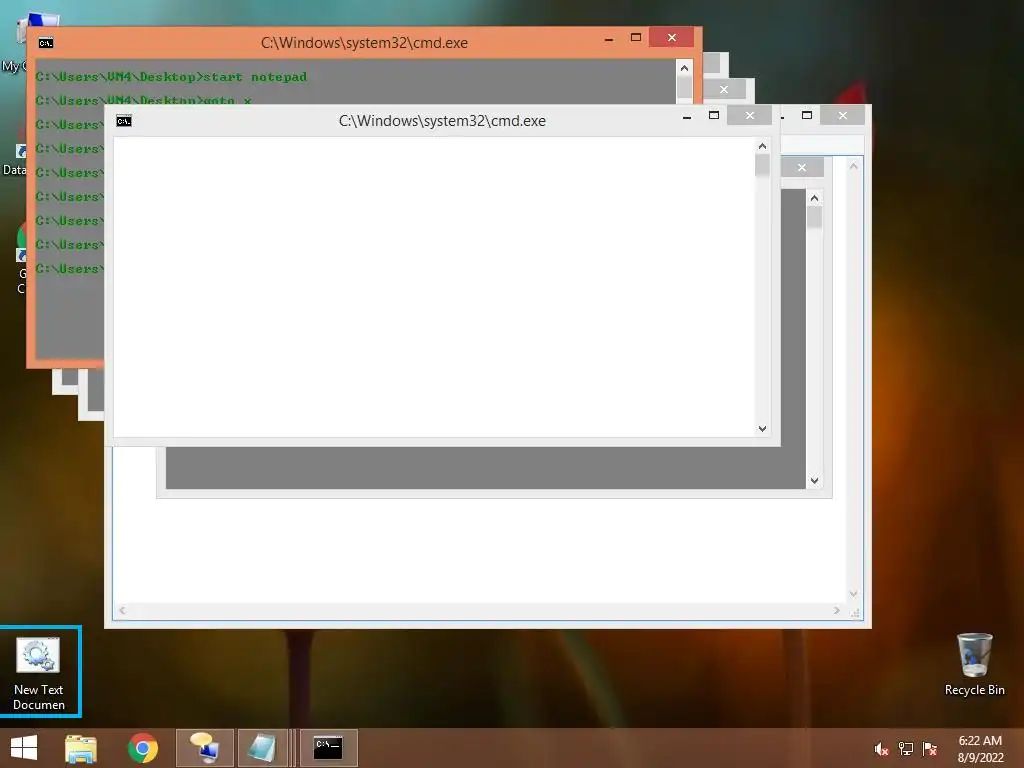Viewport: 1024px width, 768px height.
Task: Open system menu icon of front cmd window
Action: coord(123,121)
